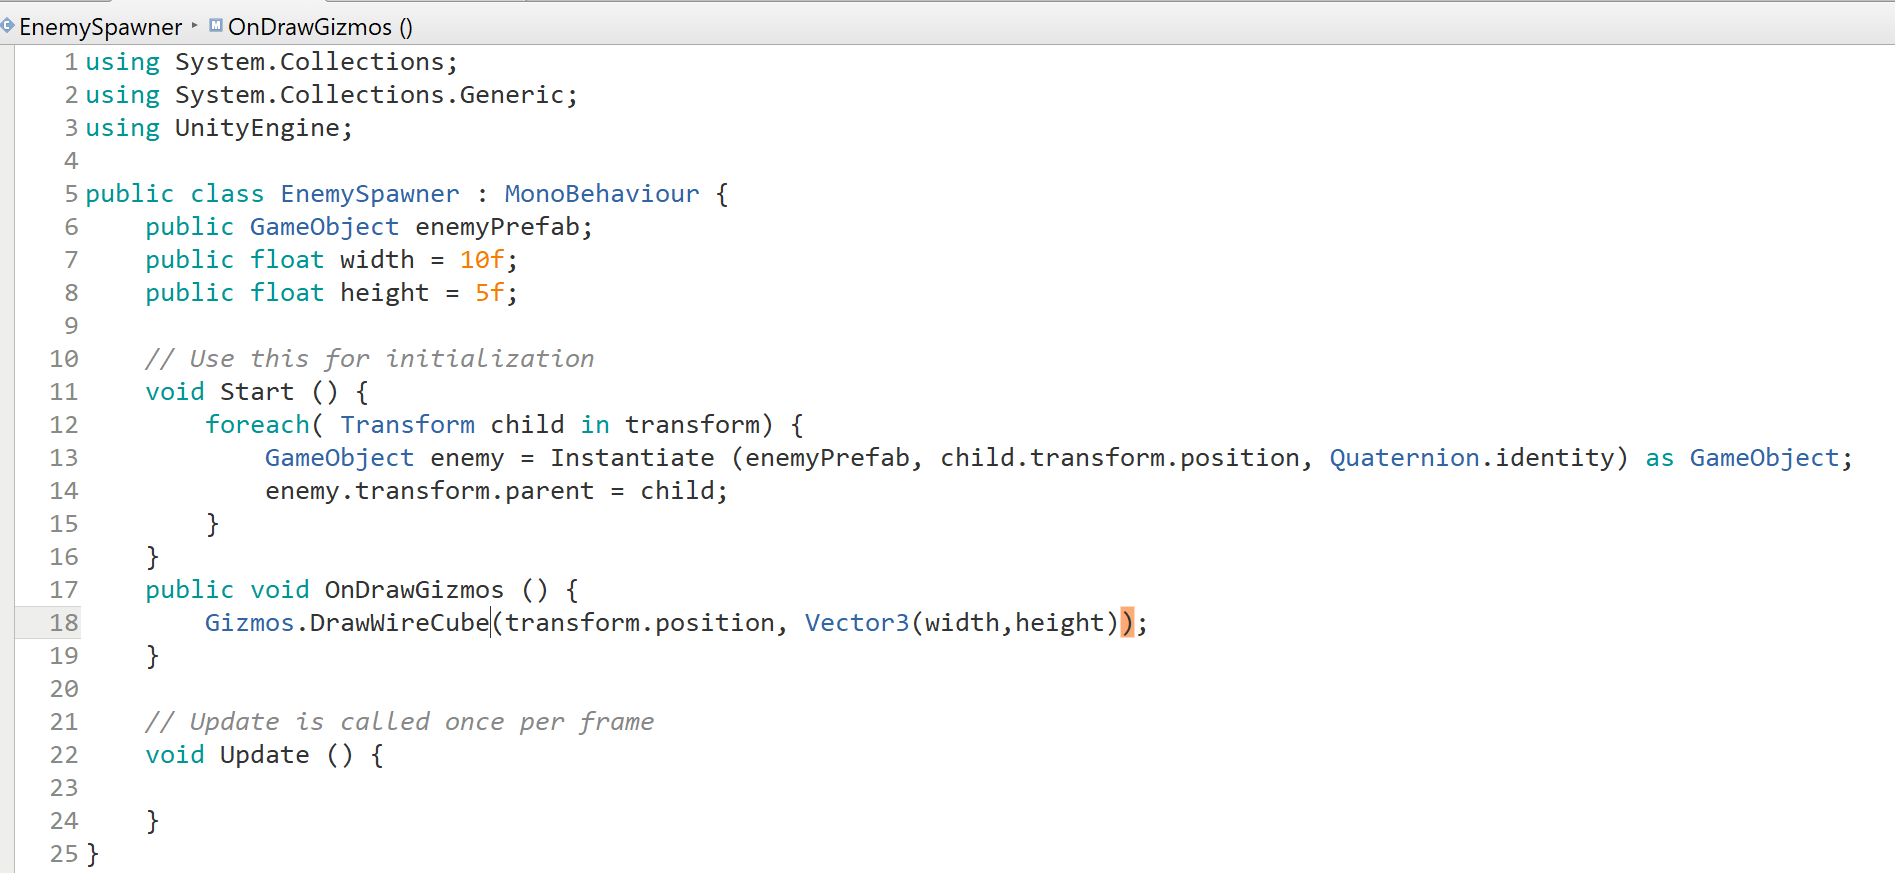The height and width of the screenshot is (873, 1895).
Task: Click the 'Use this for initialization' comment
Action: click(370, 359)
